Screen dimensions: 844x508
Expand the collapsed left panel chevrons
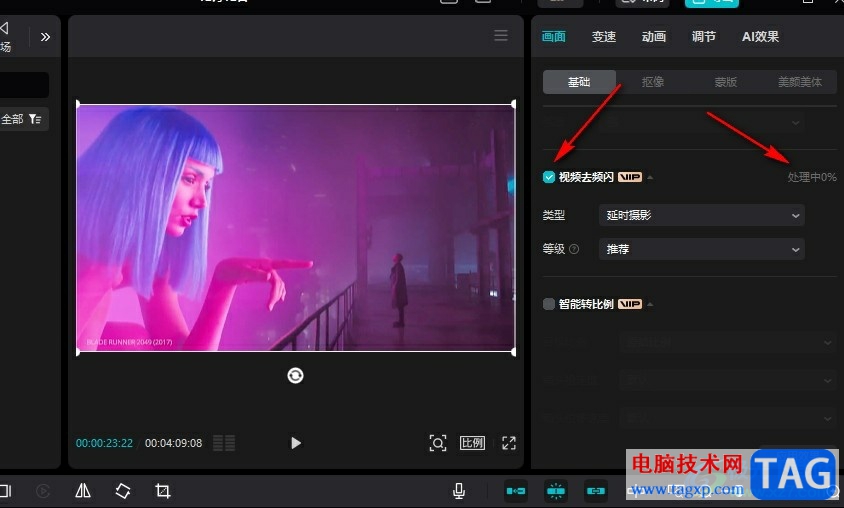pyautogui.click(x=45, y=37)
